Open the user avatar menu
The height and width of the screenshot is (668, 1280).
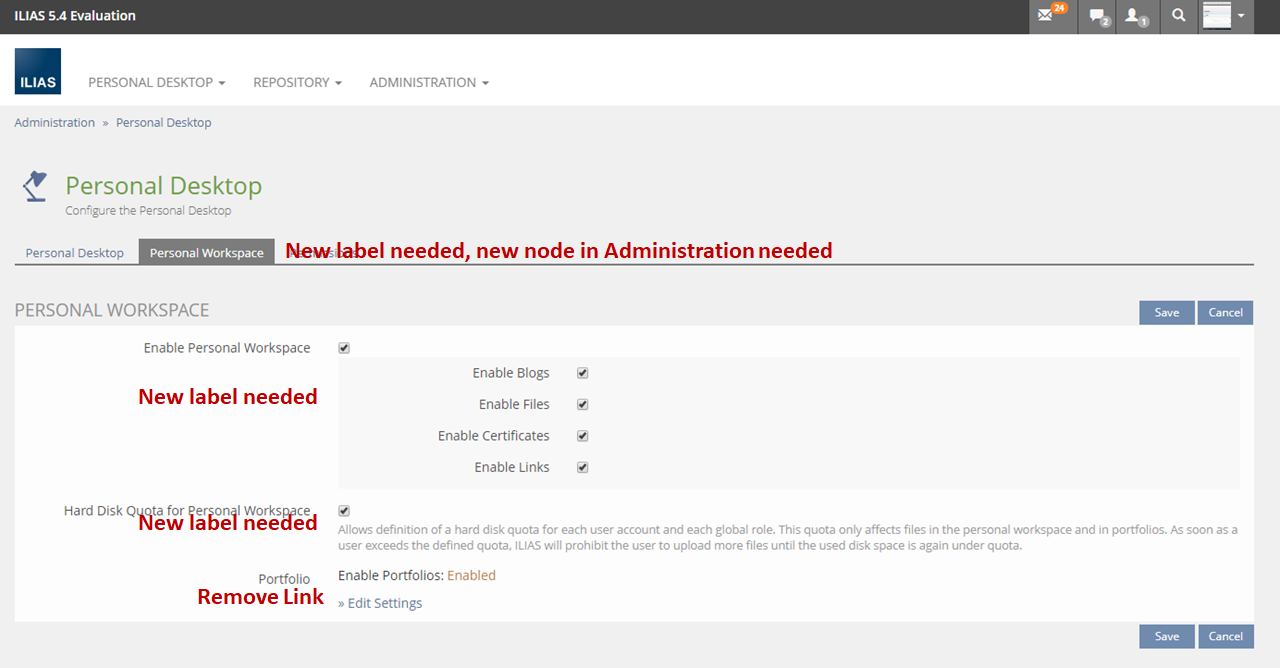point(1226,16)
